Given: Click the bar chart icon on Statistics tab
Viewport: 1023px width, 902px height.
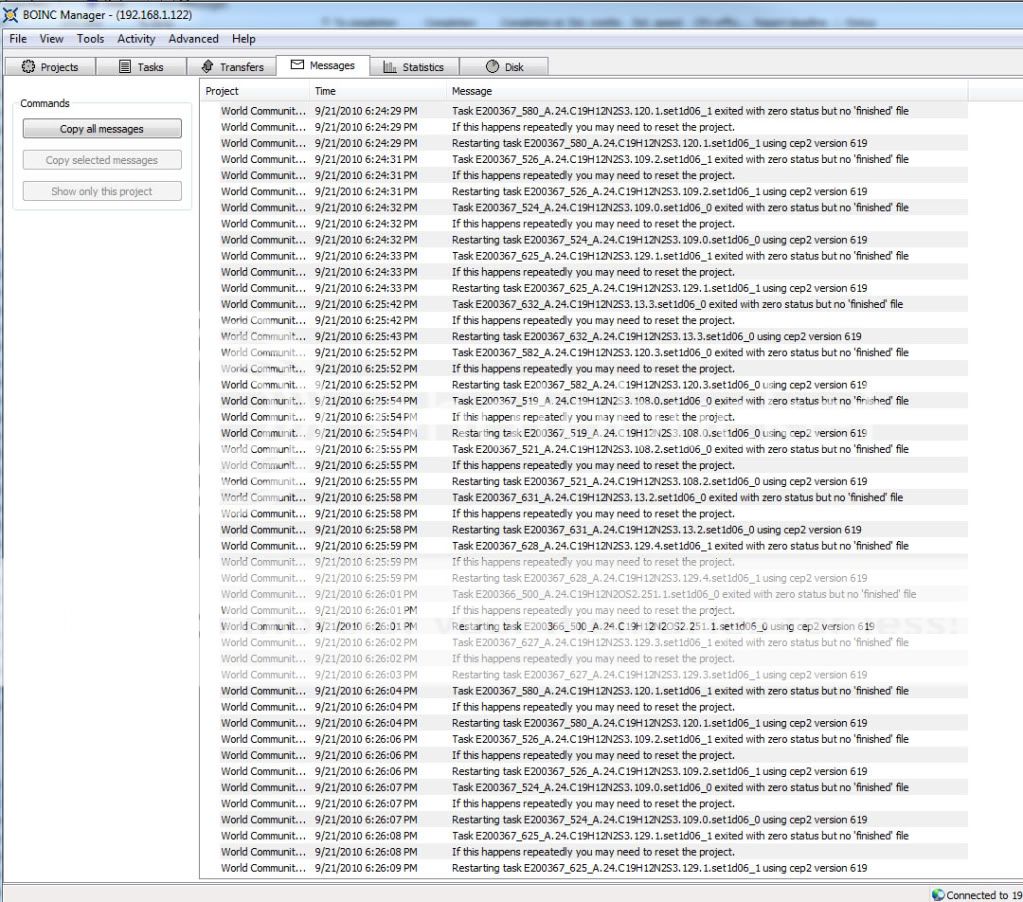Looking at the screenshot, I should (389, 67).
